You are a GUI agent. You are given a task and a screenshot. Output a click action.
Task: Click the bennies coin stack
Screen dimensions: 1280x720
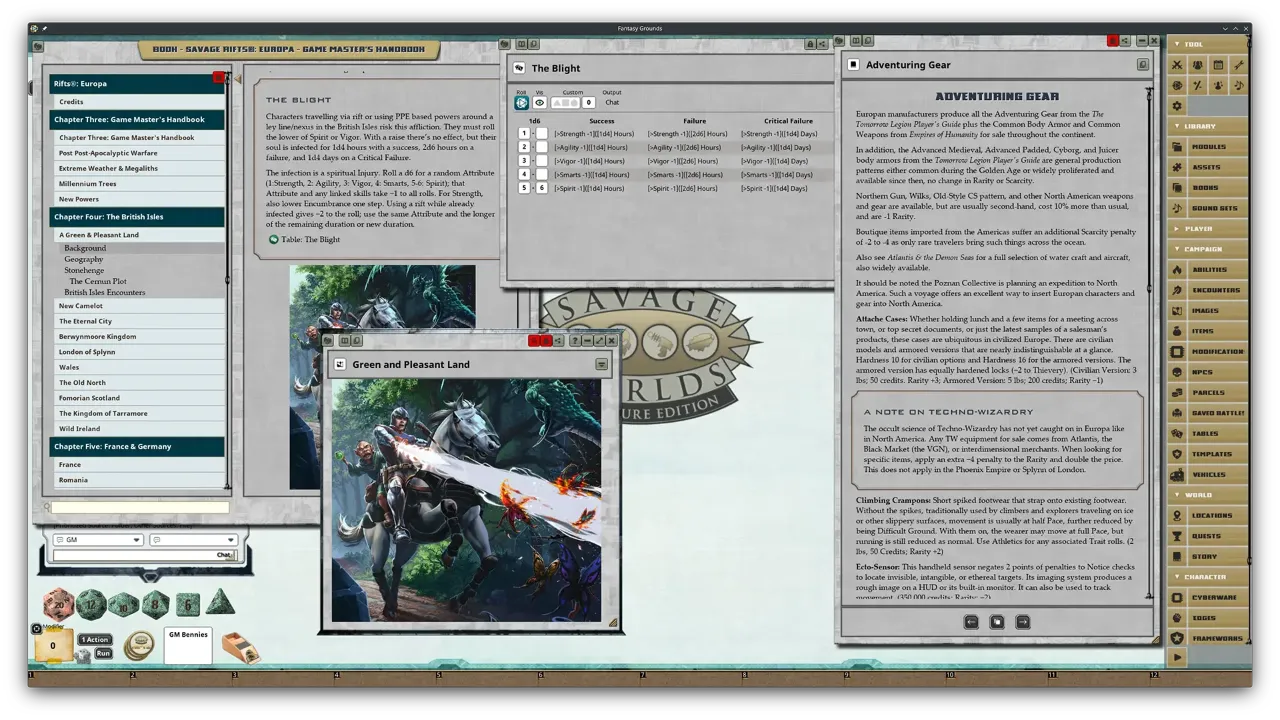pyautogui.click(x=139, y=647)
